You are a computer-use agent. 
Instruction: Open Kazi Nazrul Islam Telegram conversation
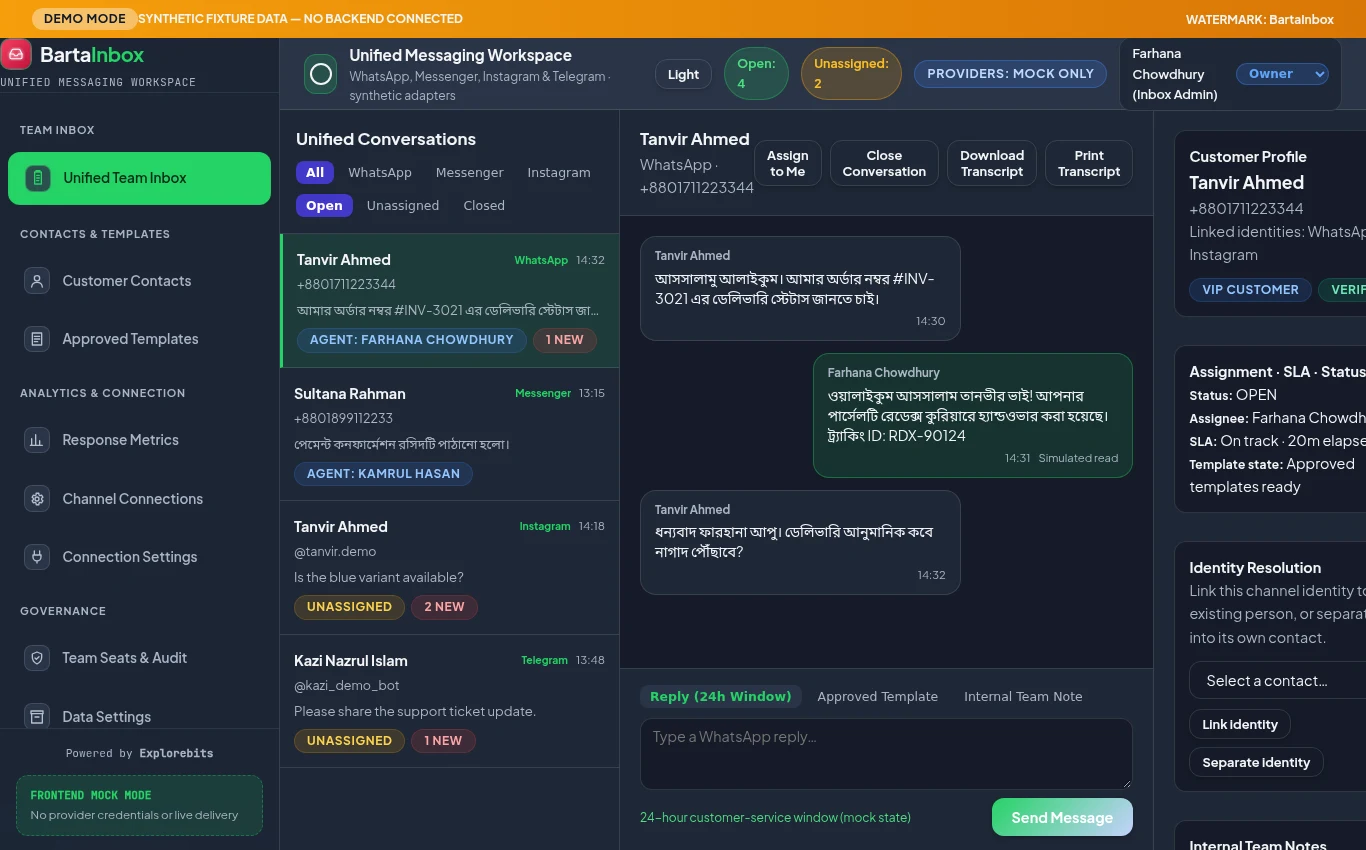450,701
